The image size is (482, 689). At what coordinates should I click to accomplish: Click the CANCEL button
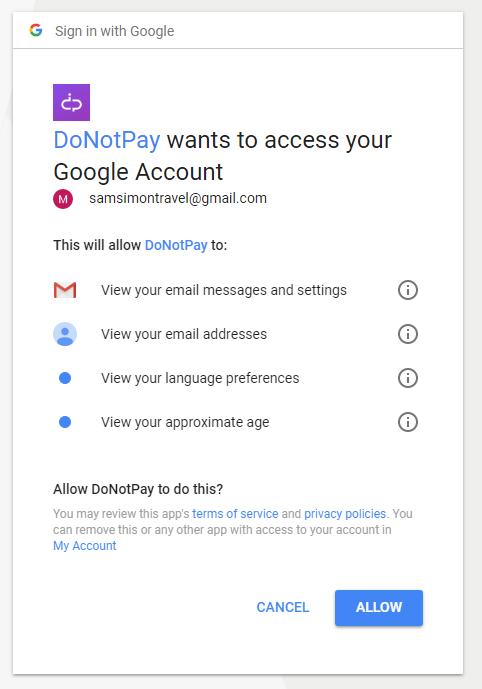click(283, 607)
